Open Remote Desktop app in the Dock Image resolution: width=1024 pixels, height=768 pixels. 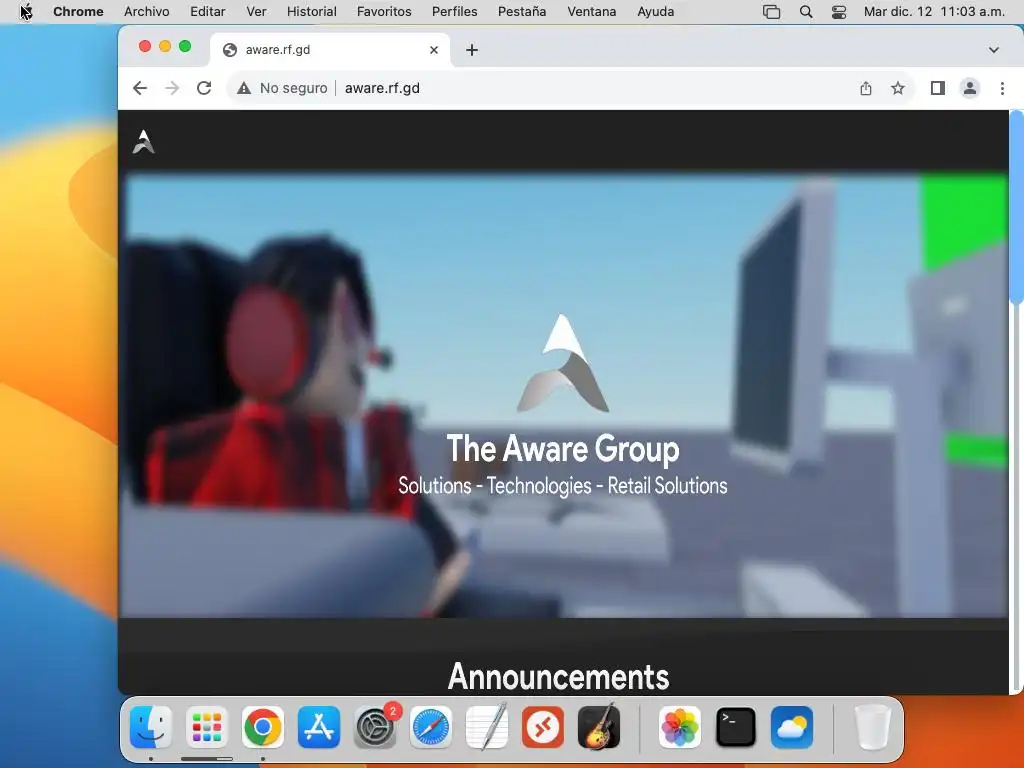543,727
